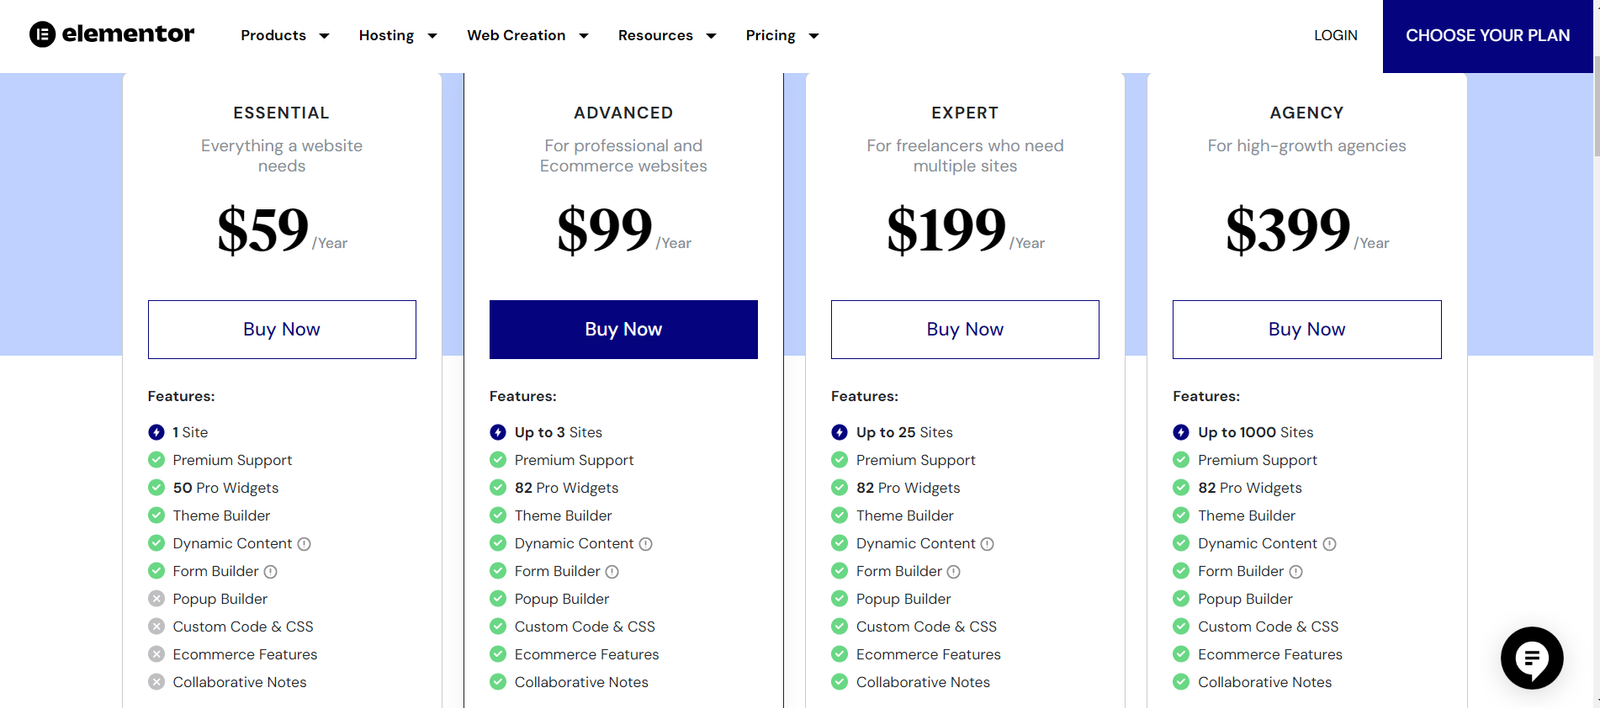Open the Web Creation dropdown
Viewport: 1600px width, 708px height.
[528, 35]
